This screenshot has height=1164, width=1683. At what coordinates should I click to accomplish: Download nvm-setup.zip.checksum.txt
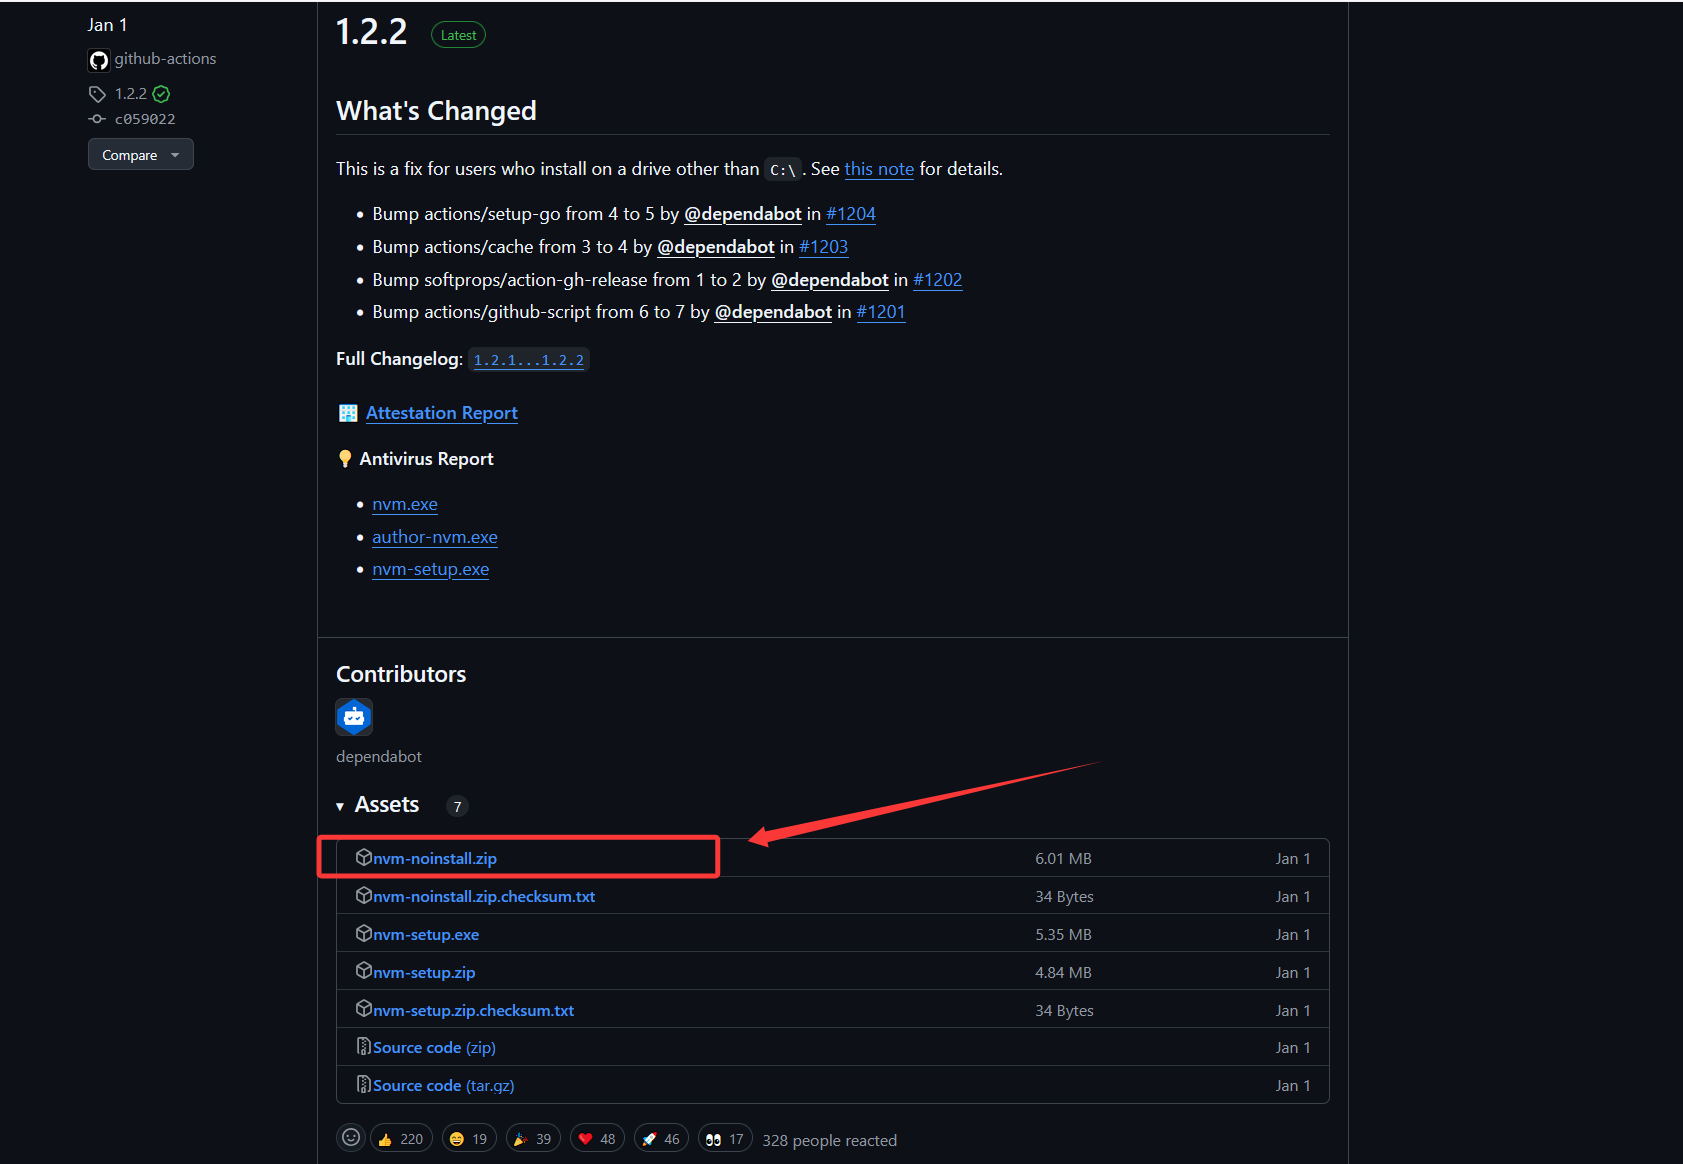(x=474, y=1010)
